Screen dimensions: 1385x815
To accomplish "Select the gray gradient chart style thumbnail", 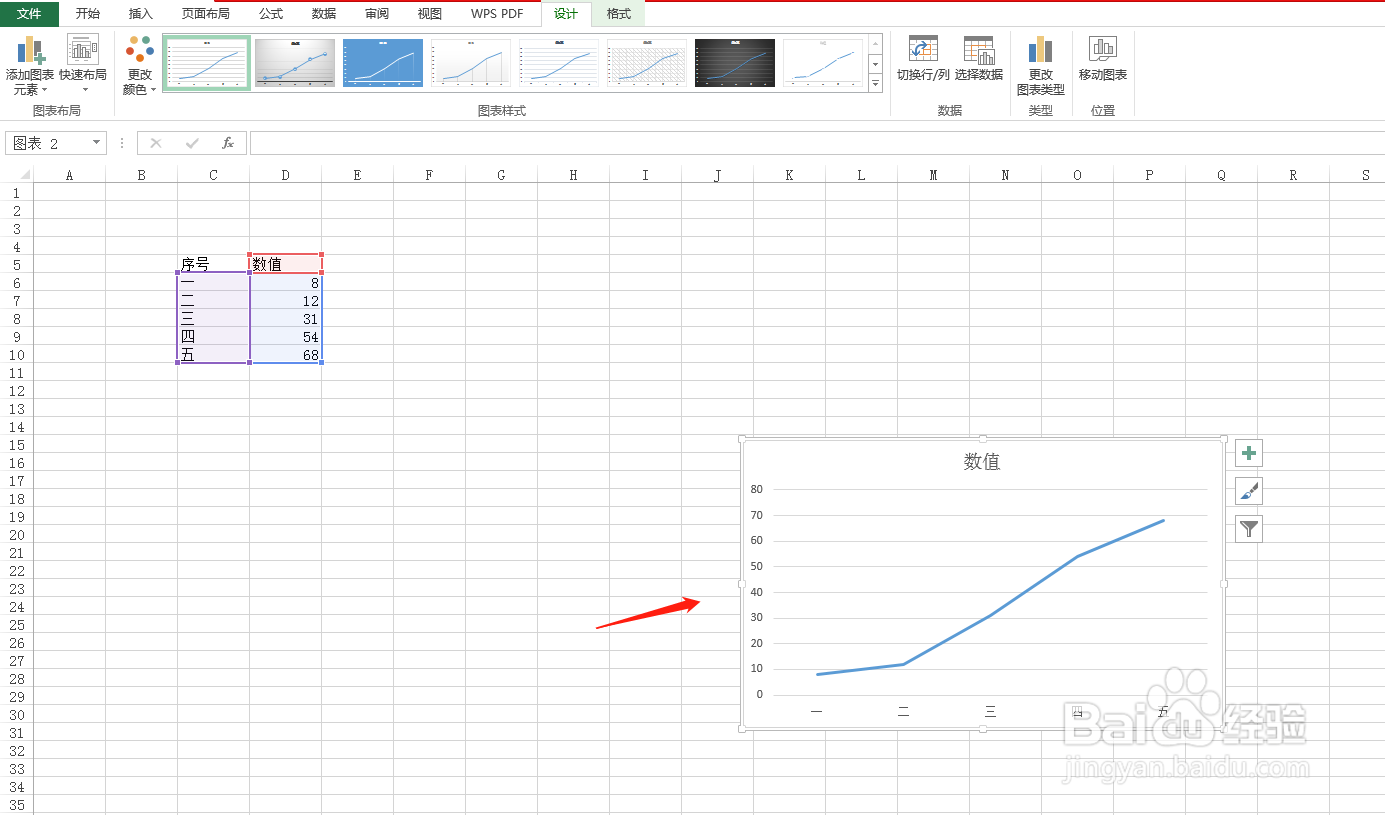I will point(295,63).
